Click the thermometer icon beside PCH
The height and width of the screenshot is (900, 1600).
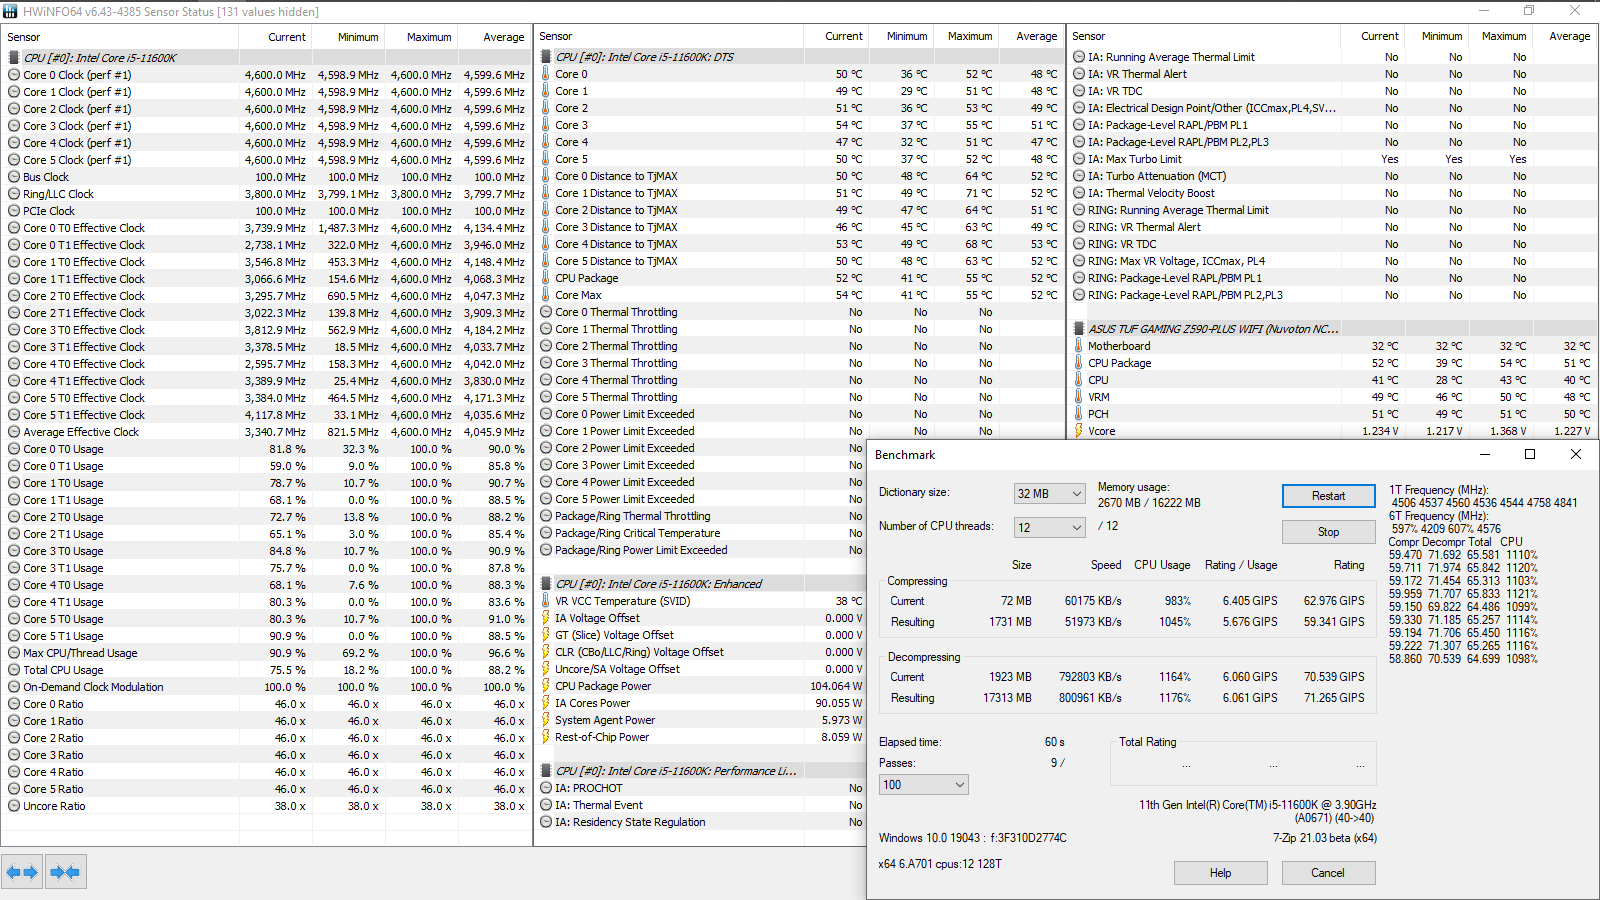1079,414
